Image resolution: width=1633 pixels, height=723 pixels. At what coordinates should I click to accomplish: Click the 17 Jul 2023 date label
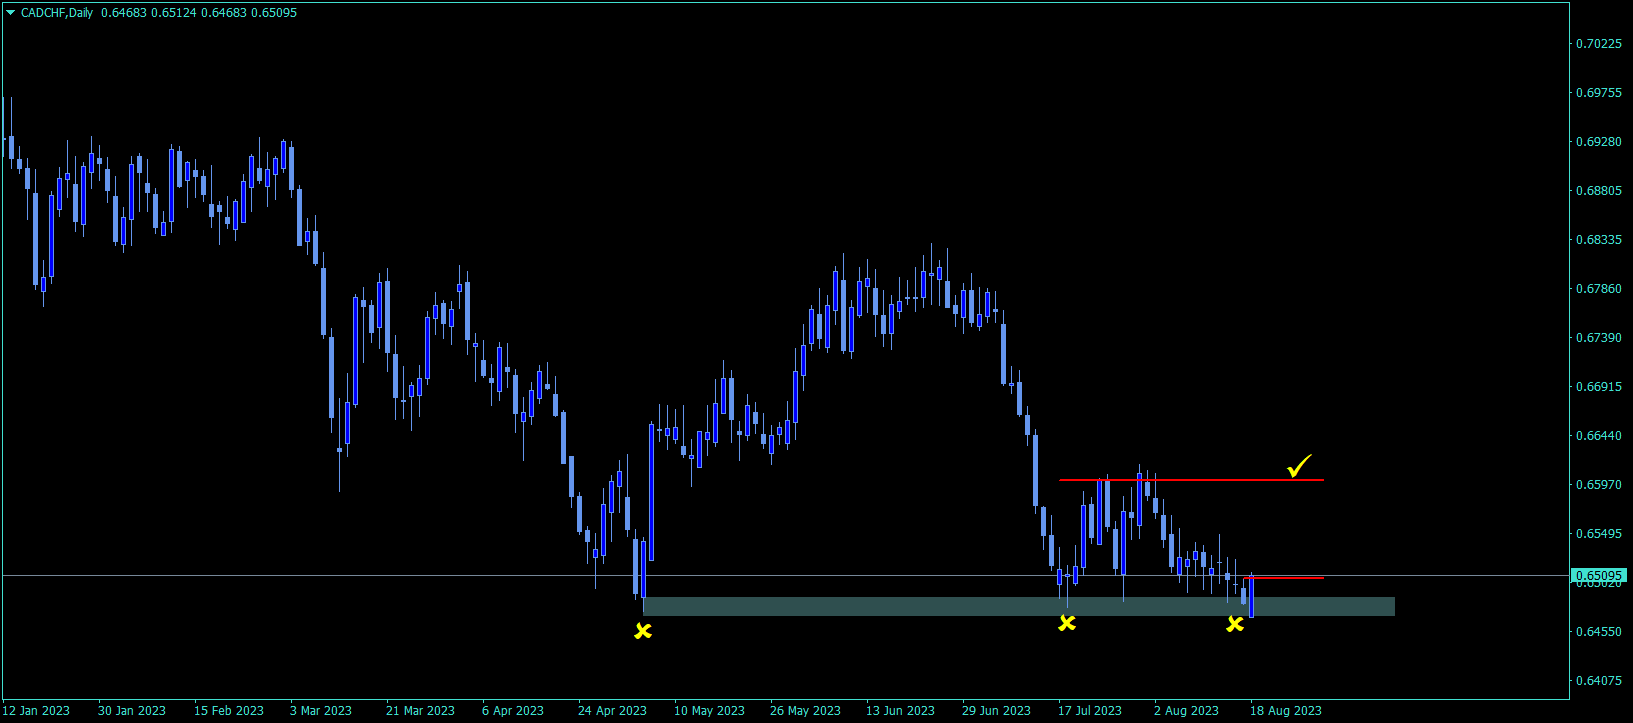(1090, 711)
